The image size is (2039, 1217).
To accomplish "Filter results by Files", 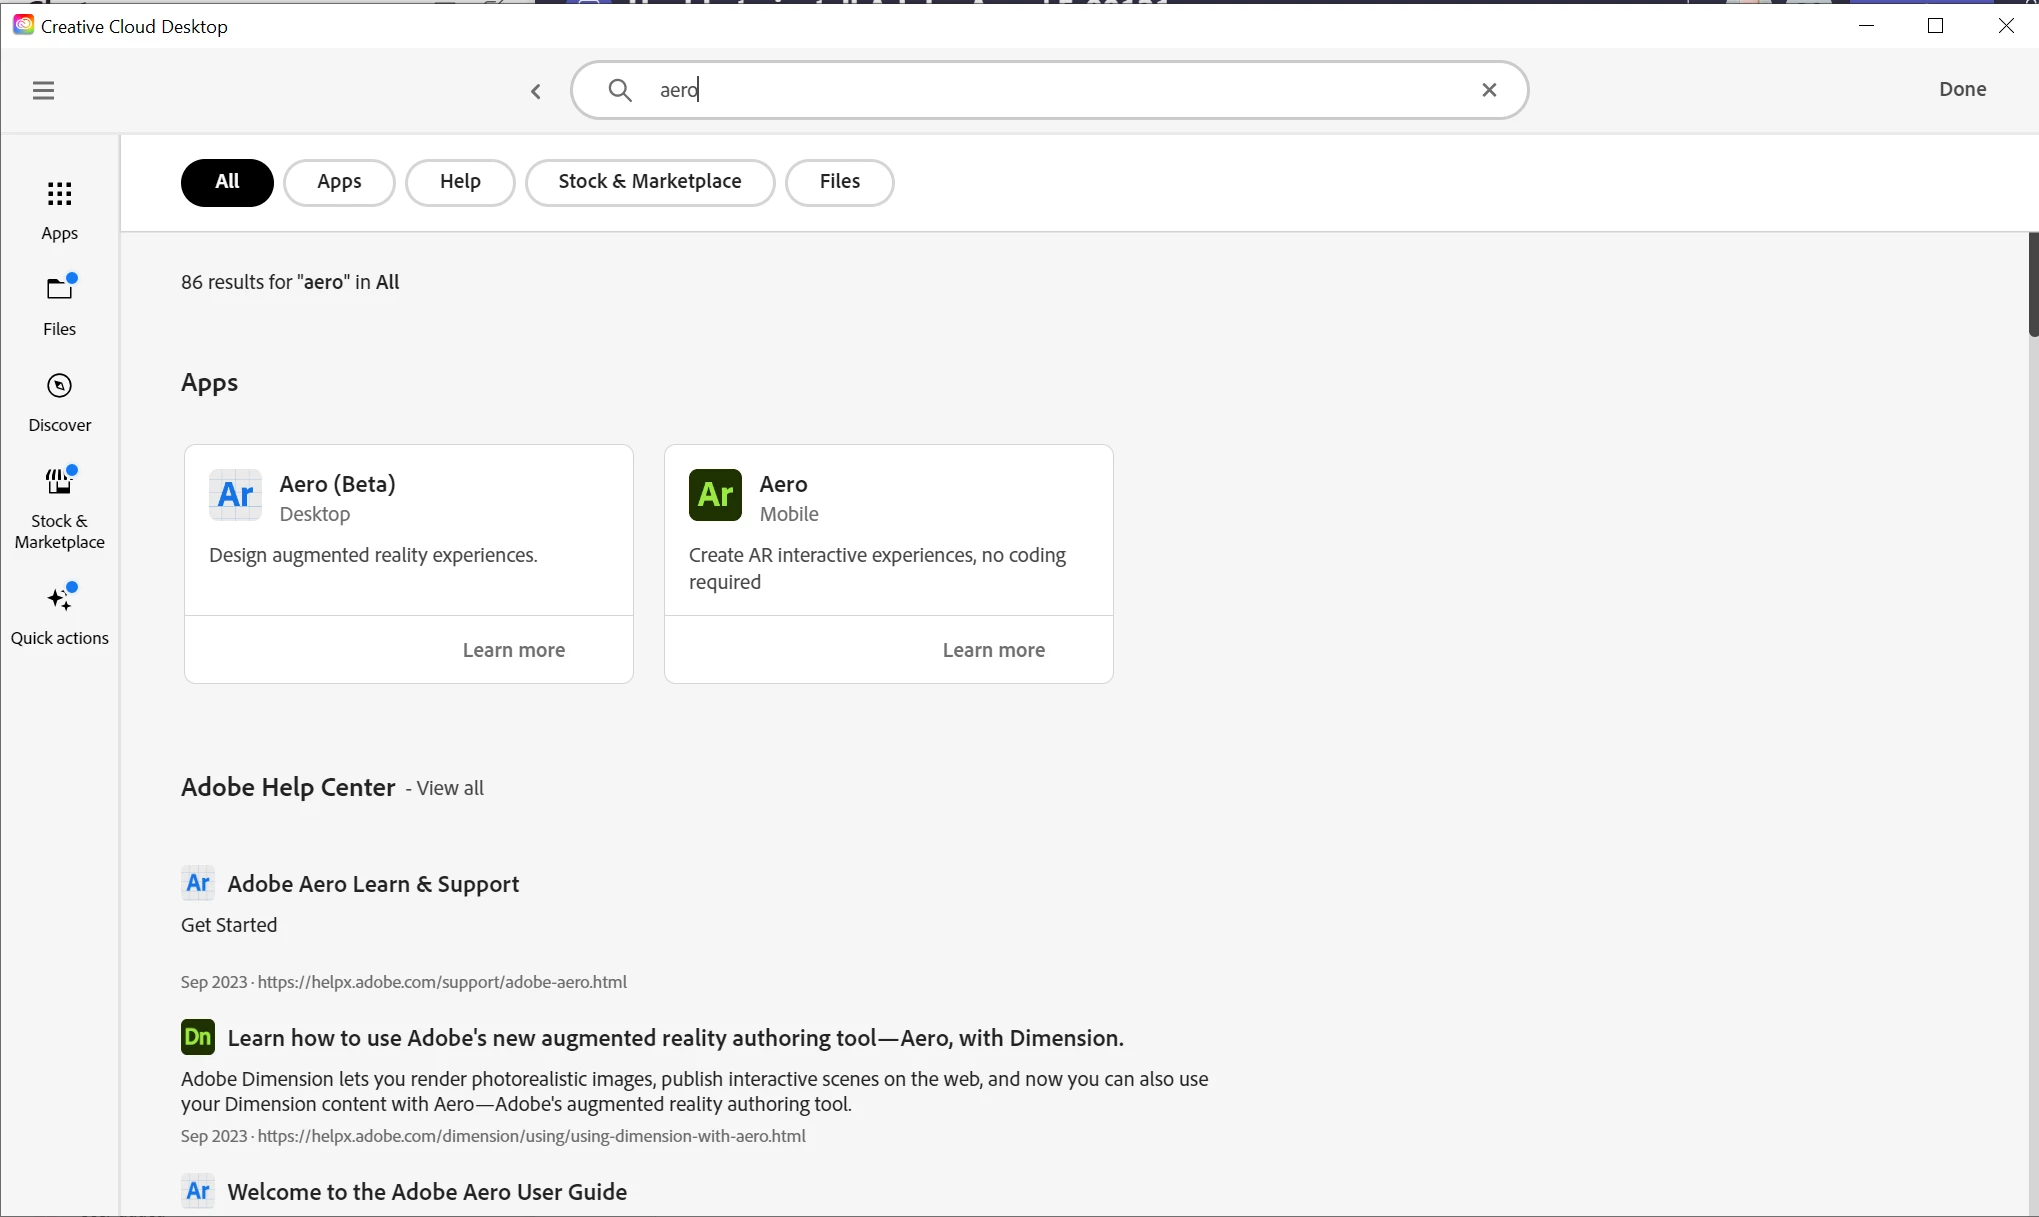I will [x=839, y=182].
